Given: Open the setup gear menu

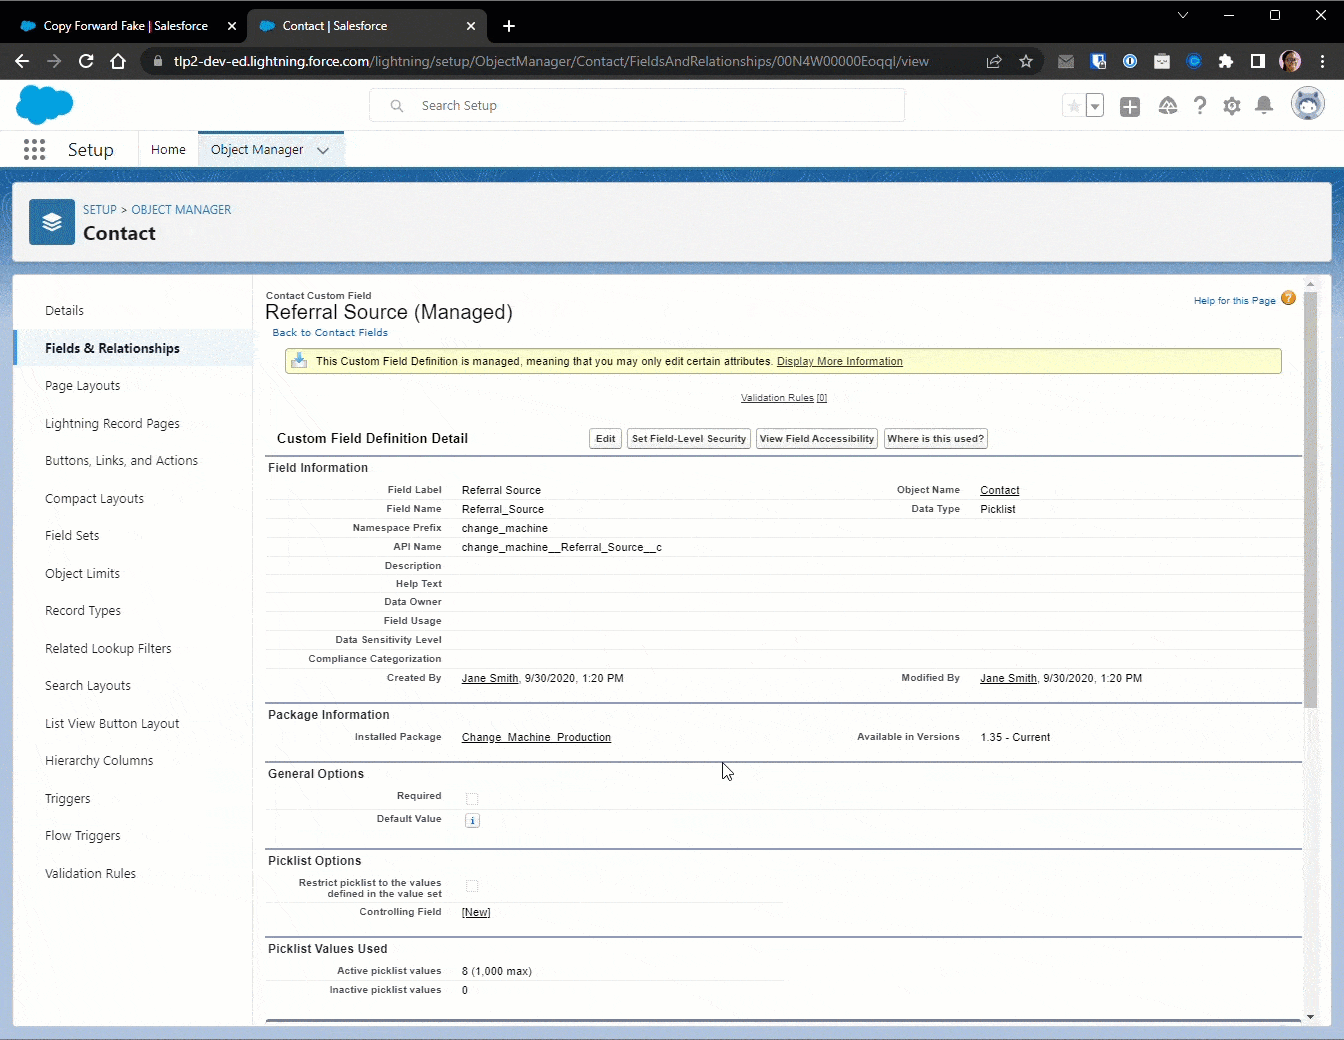Looking at the screenshot, I should coord(1232,106).
